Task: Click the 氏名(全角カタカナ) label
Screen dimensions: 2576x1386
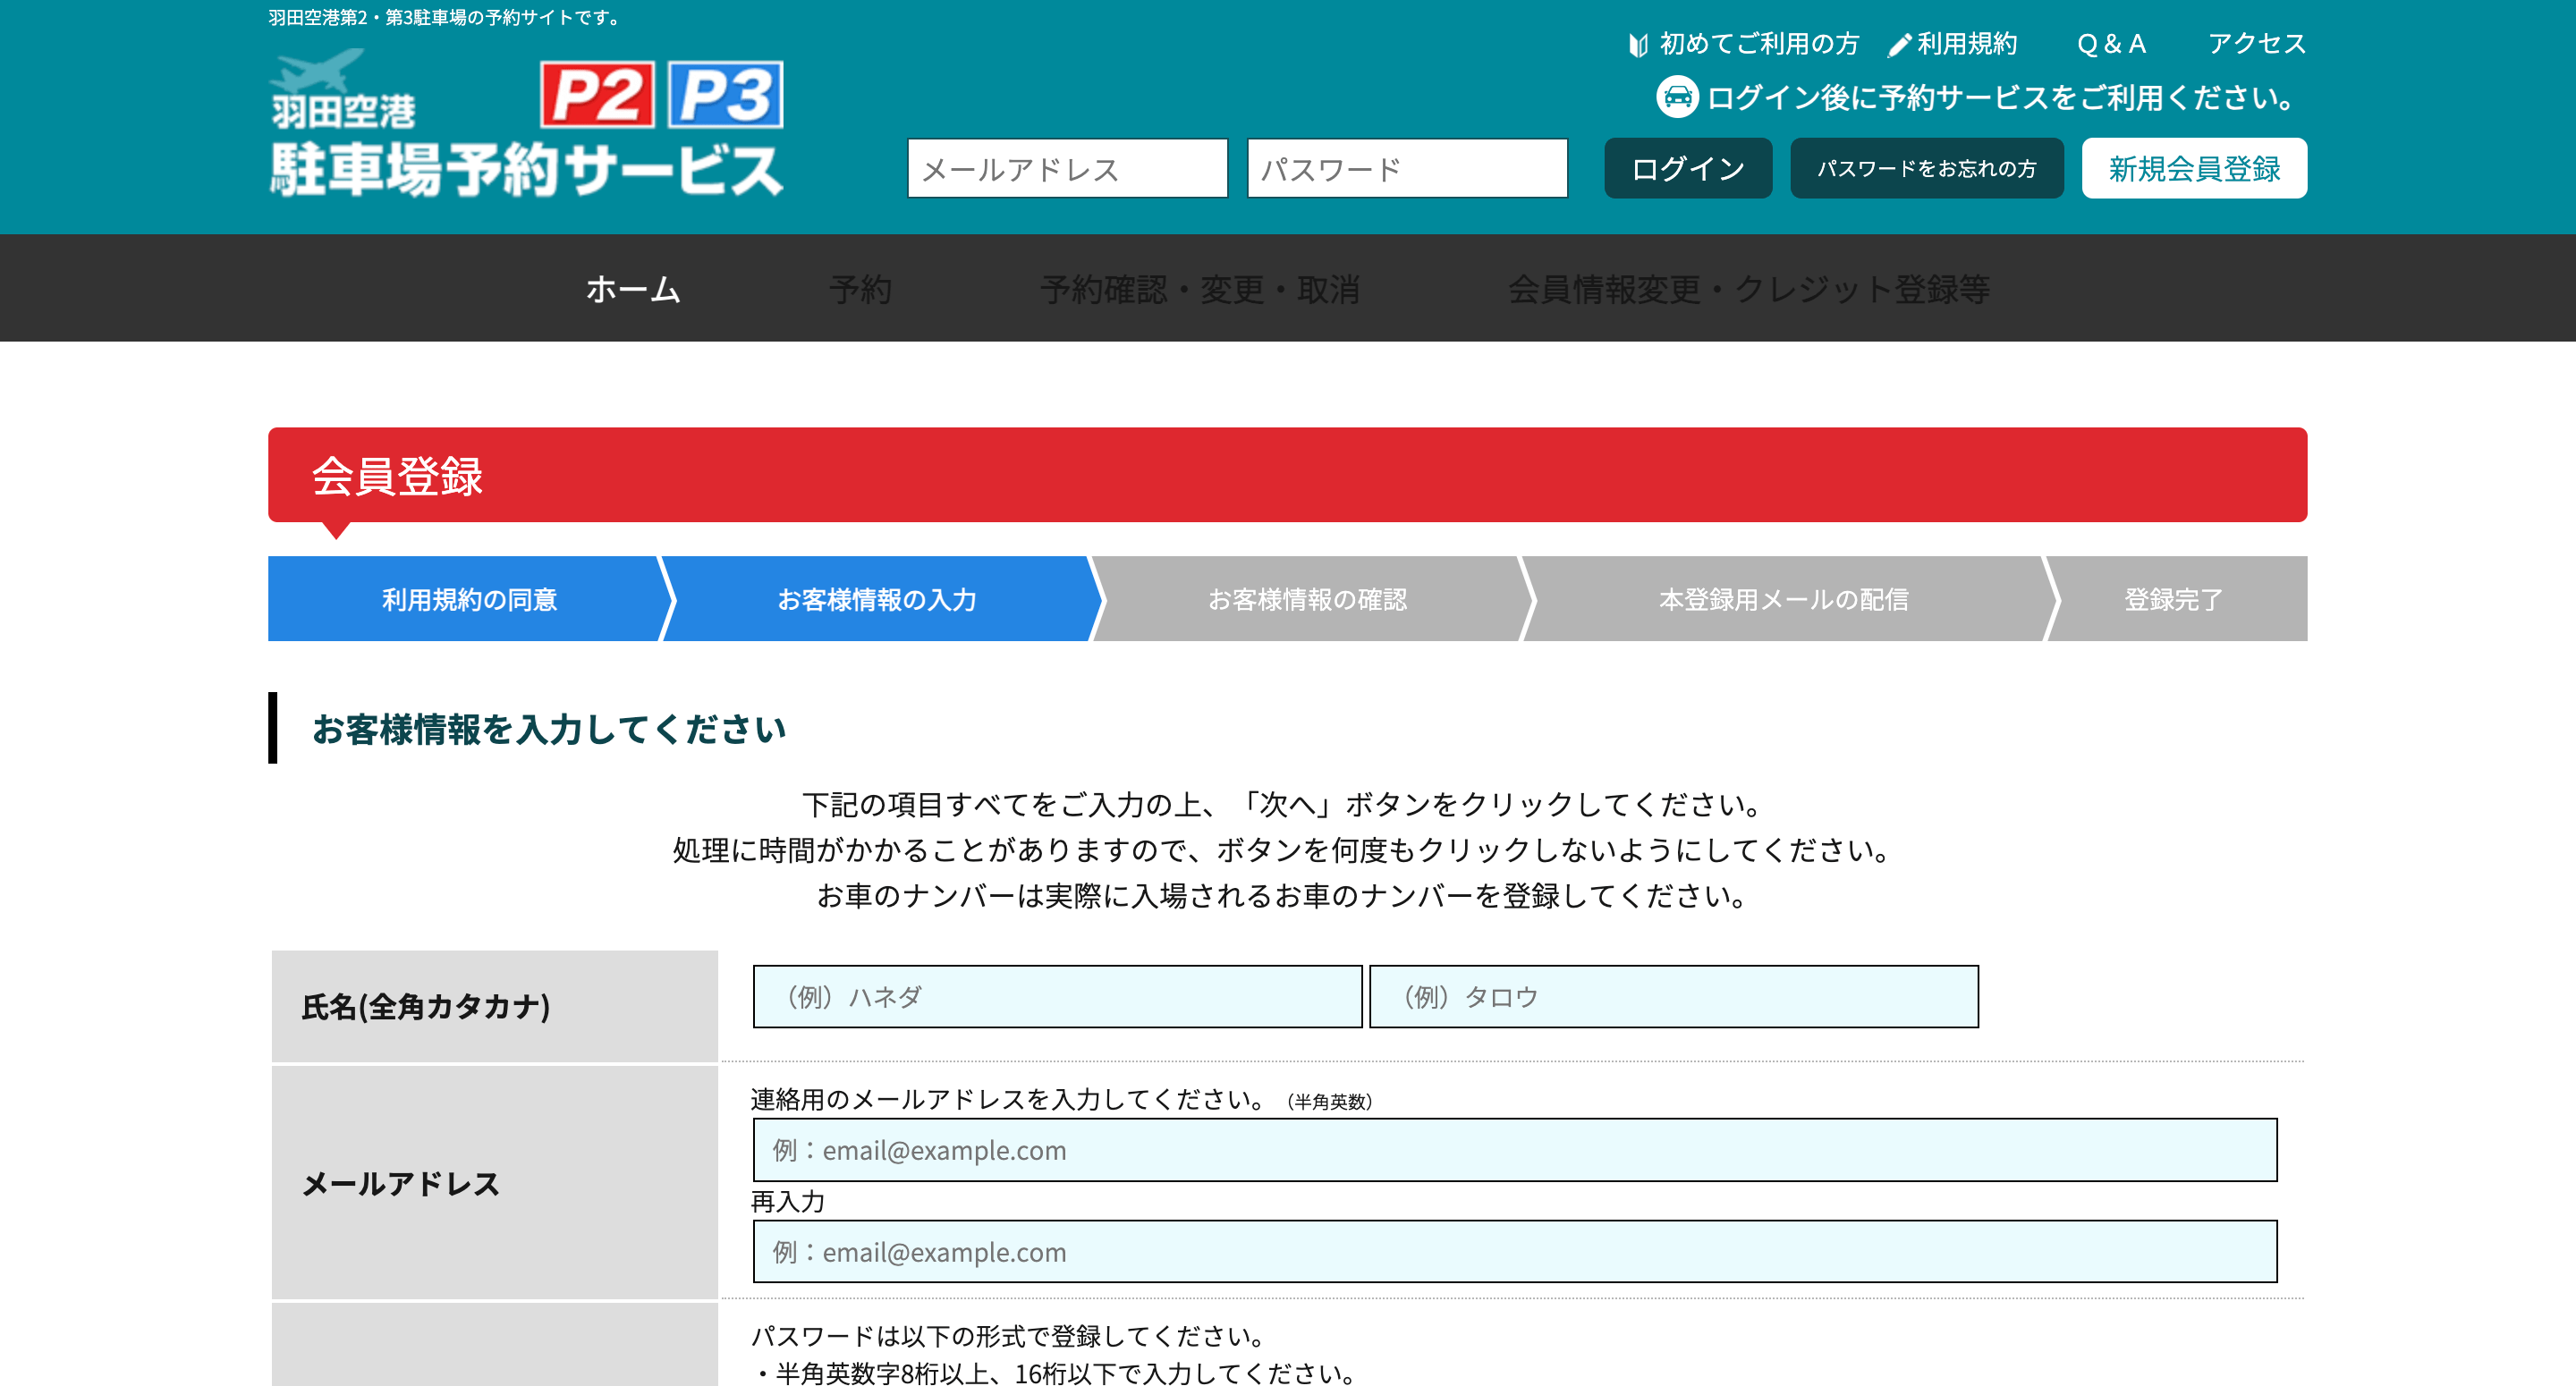Action: [x=426, y=1006]
